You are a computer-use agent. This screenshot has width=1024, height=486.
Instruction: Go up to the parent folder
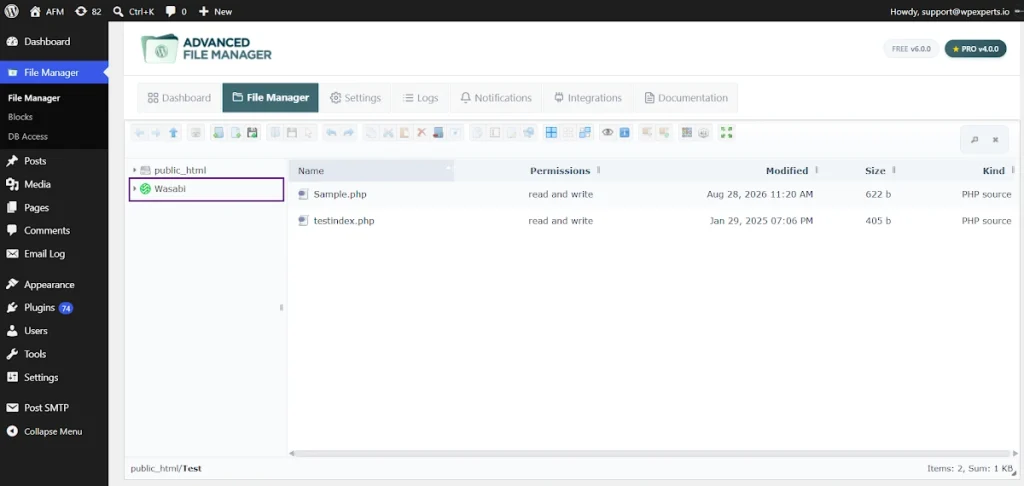(173, 133)
